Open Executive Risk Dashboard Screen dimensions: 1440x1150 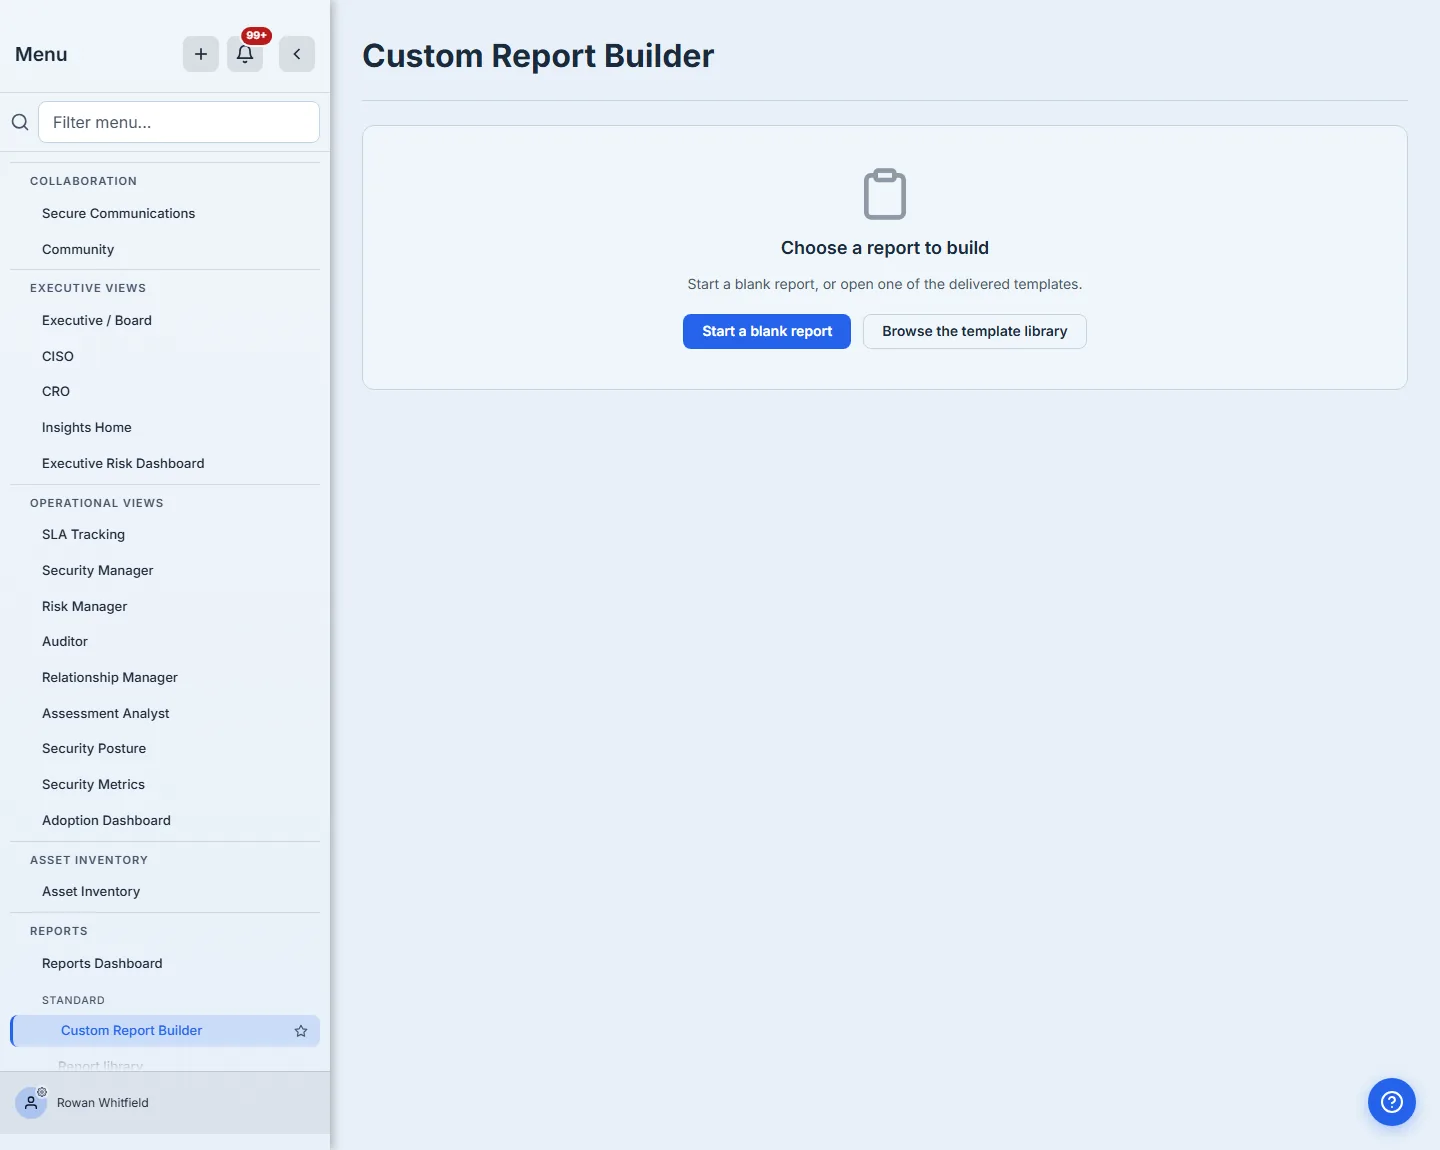(x=165, y=463)
